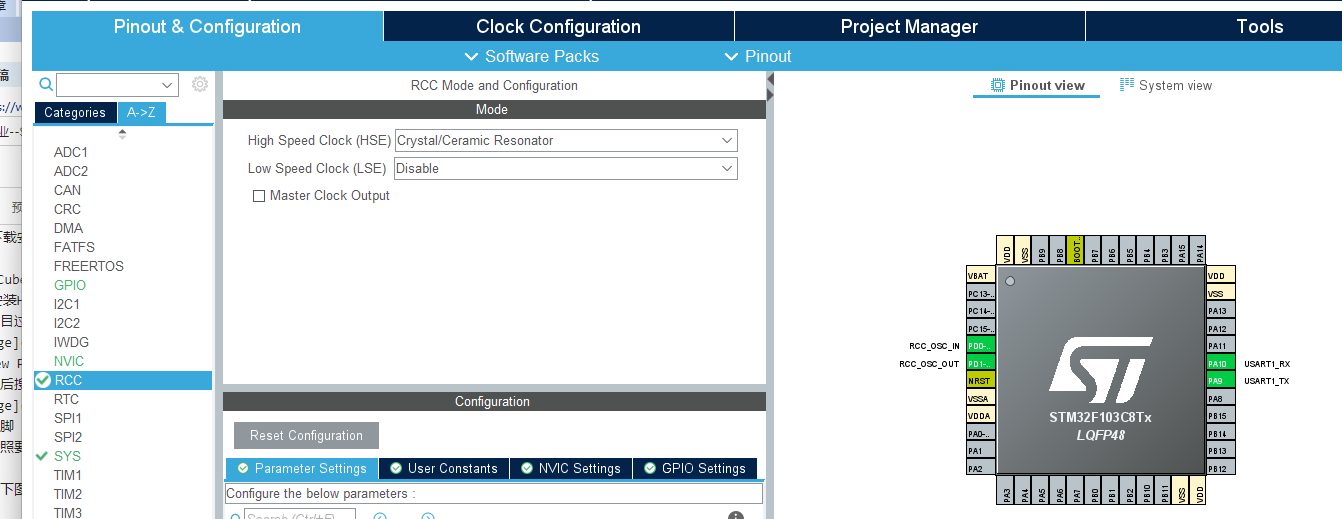Image resolution: width=1342 pixels, height=519 pixels.
Task: Select pin PA1 on chip left side
Action: click(x=981, y=451)
